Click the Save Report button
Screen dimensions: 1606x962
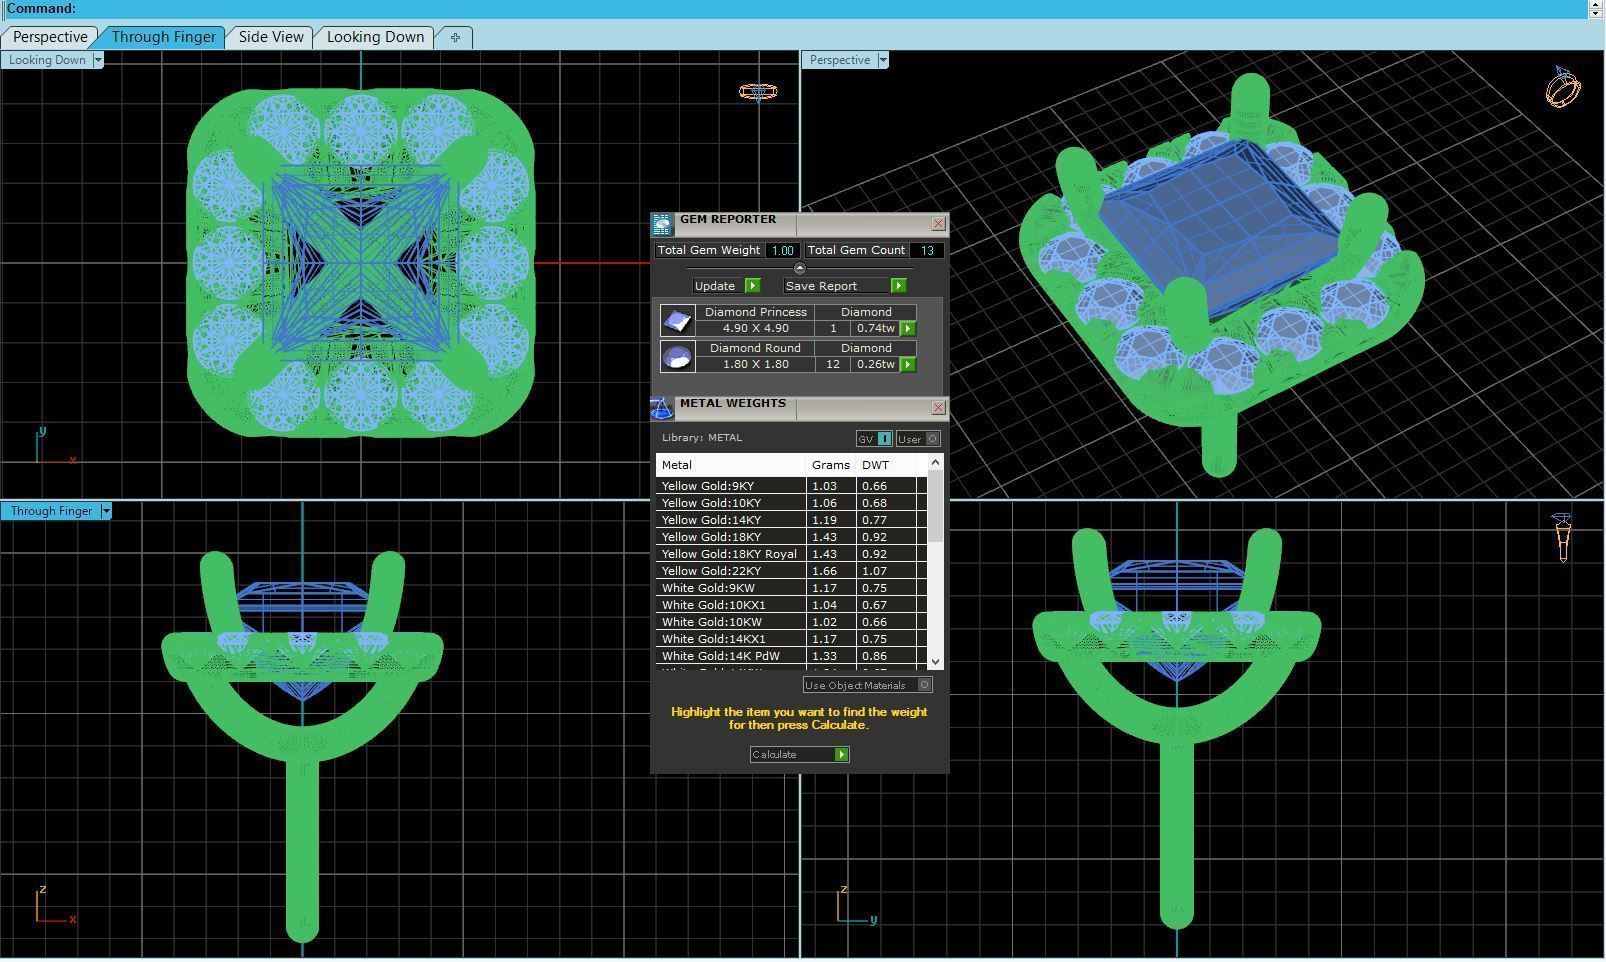coord(844,286)
